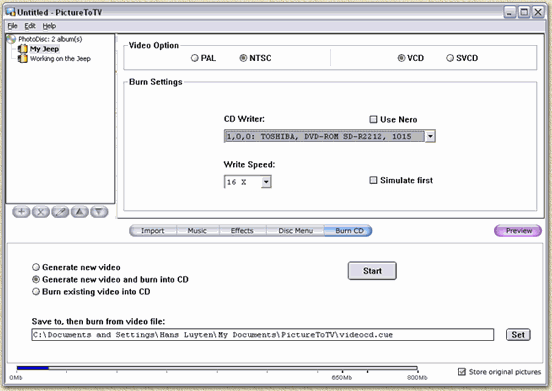
Task: Switch to the Import tab
Action: pos(153,231)
